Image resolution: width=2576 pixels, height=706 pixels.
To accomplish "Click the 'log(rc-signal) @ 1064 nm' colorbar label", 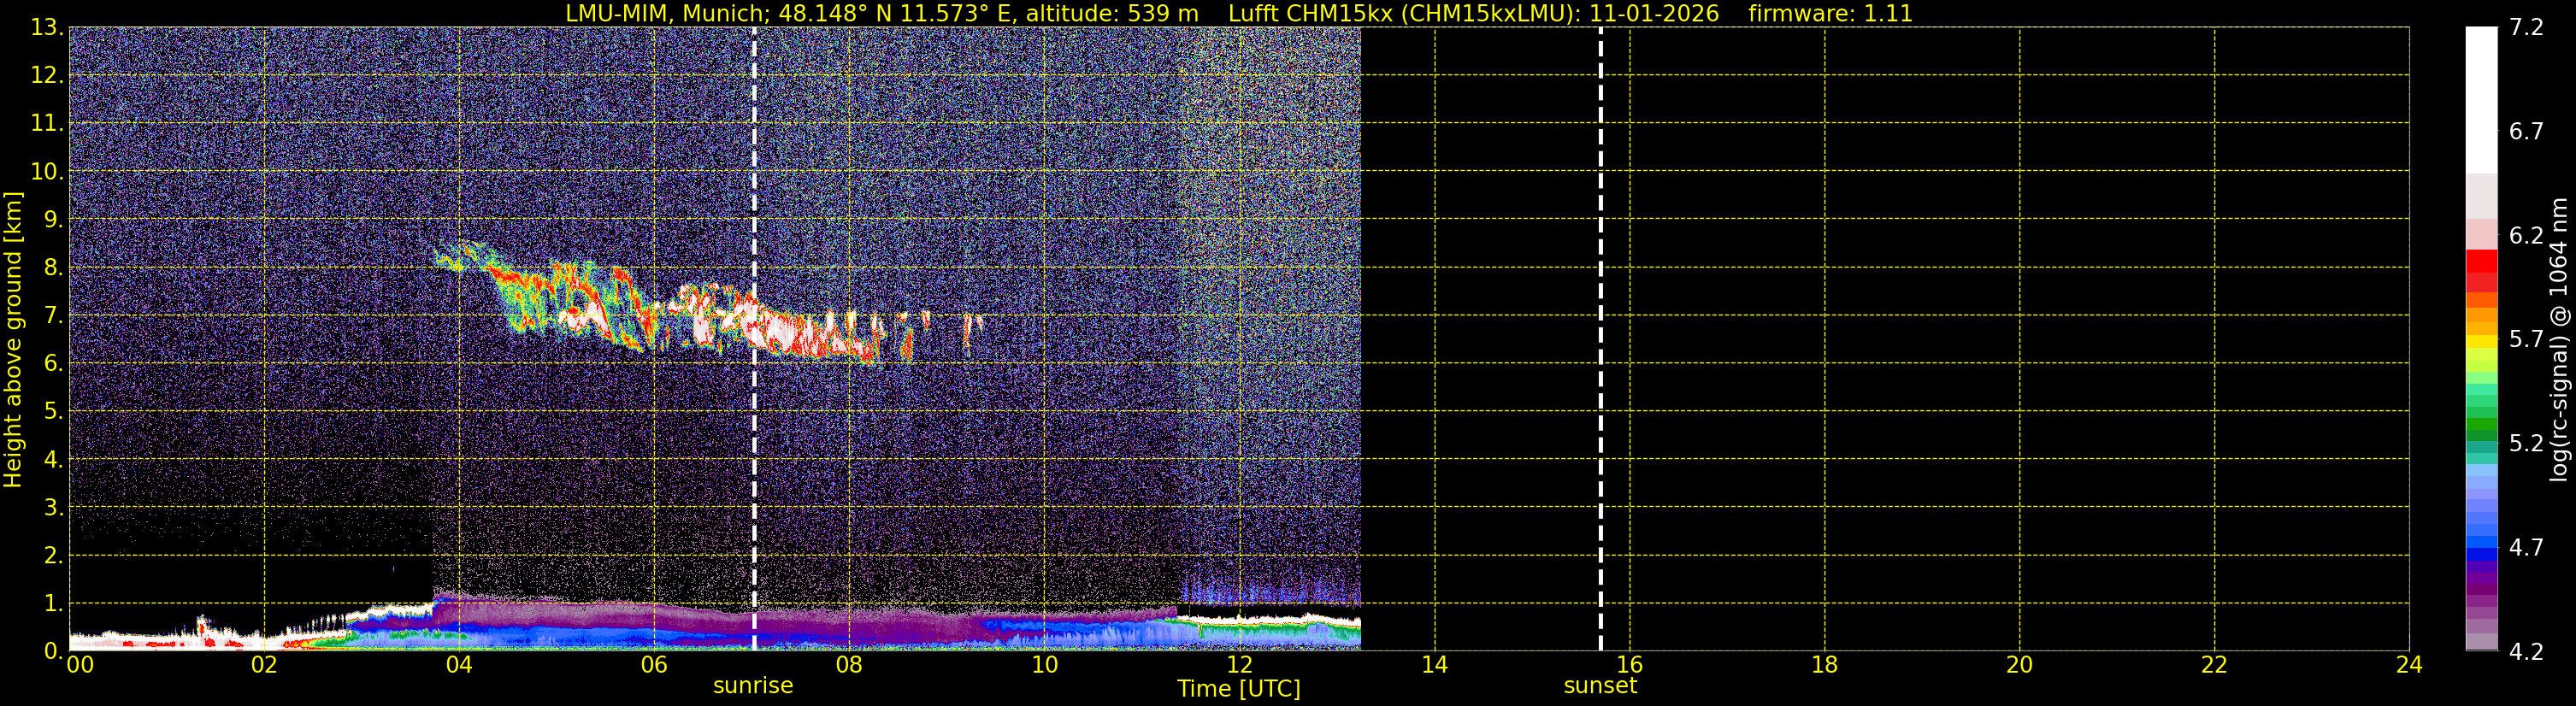I will (x=2558, y=339).
